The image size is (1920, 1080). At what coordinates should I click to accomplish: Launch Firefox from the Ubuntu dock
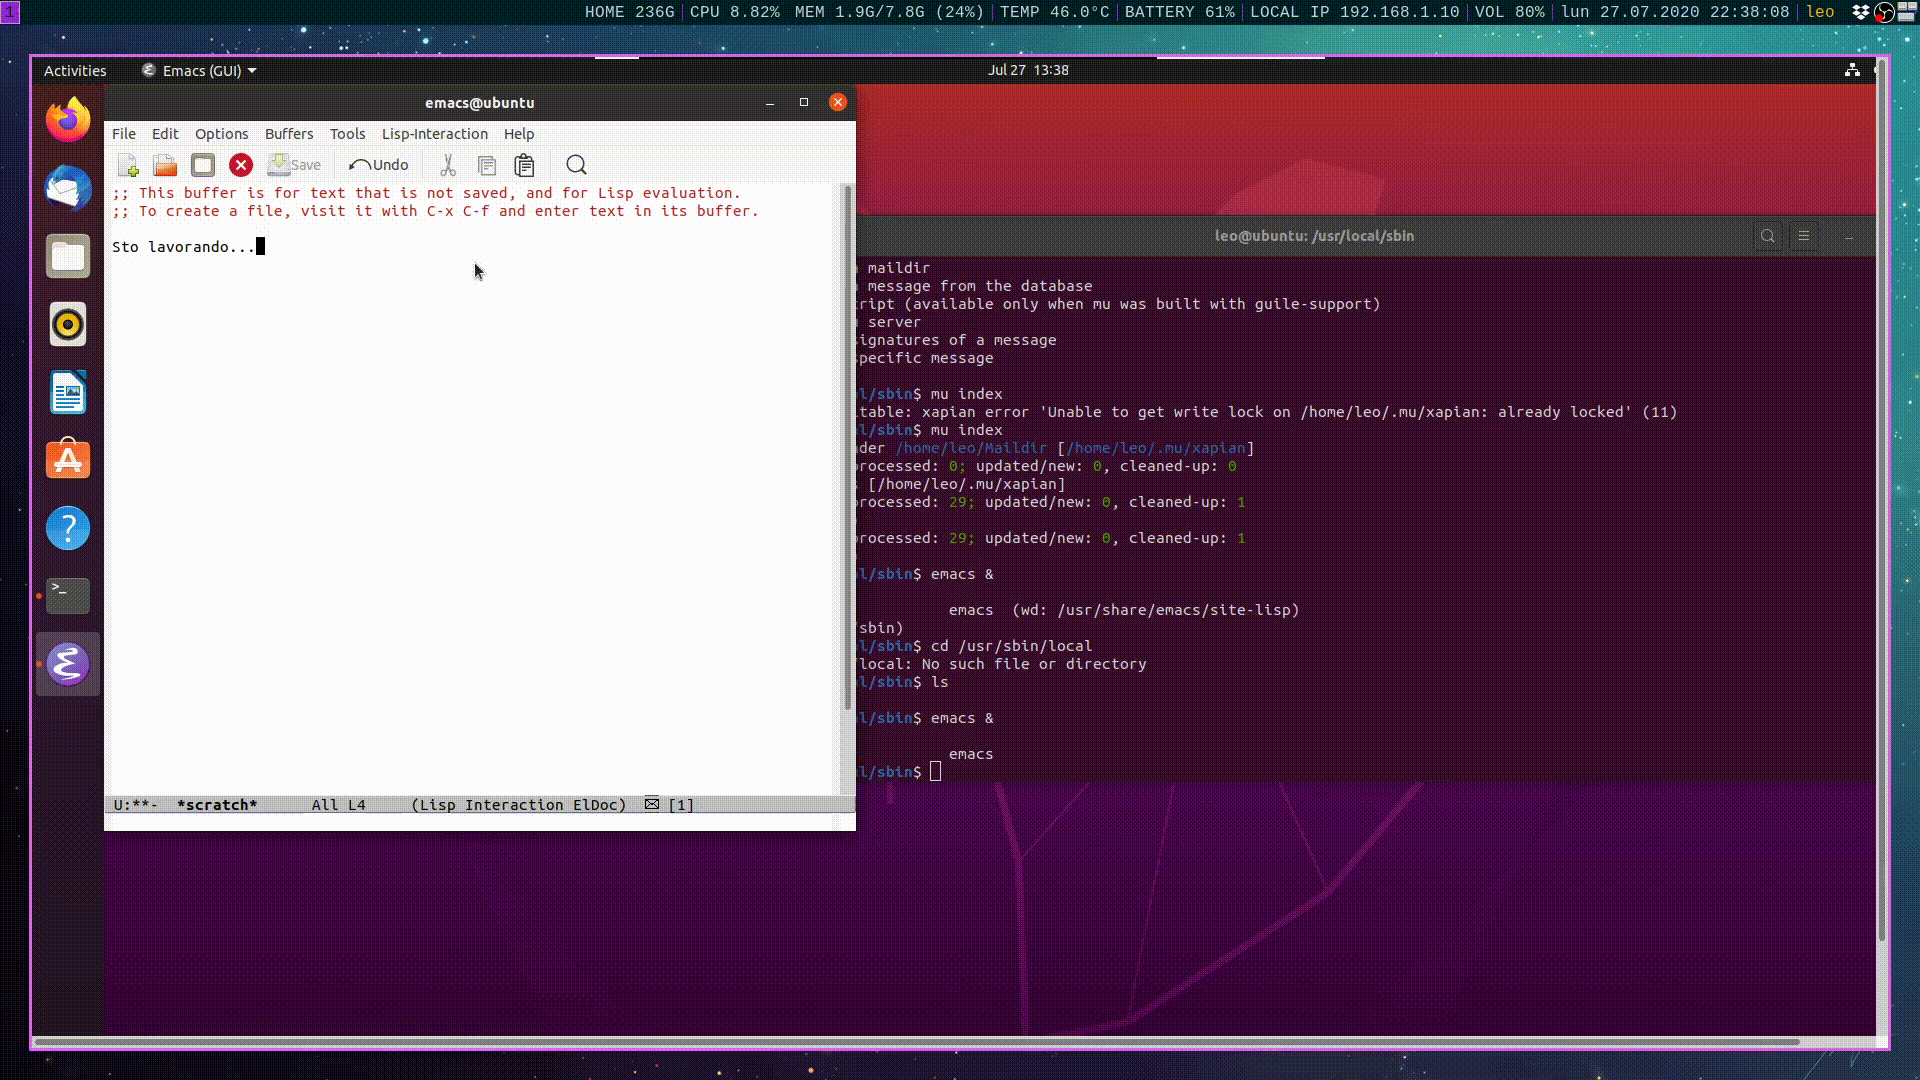click(68, 120)
